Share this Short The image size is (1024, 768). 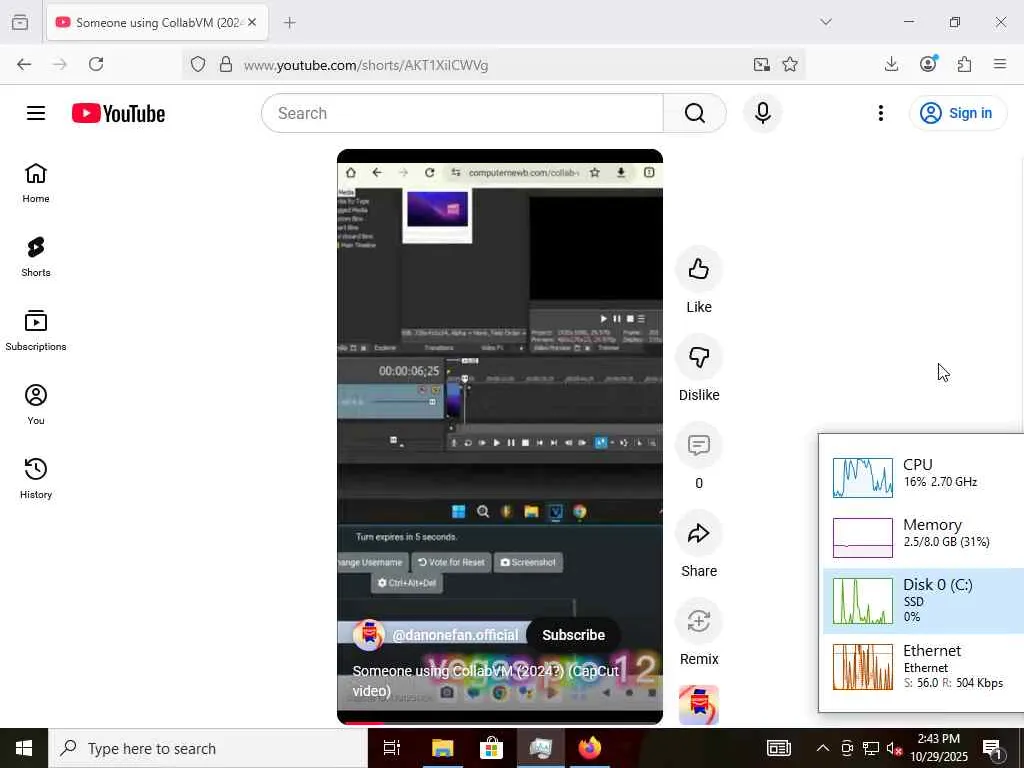pos(699,534)
